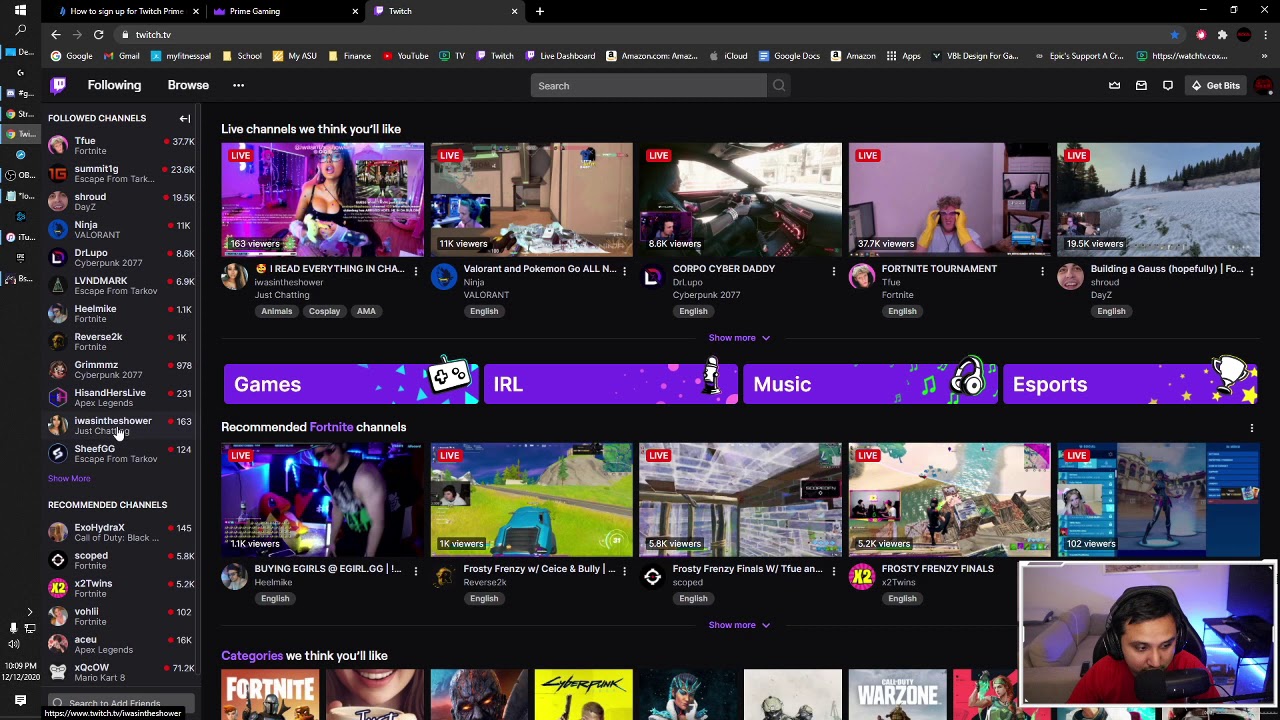Open Ninja's Valorant stream thumbnail
Image resolution: width=1280 pixels, height=720 pixels.
(x=531, y=200)
